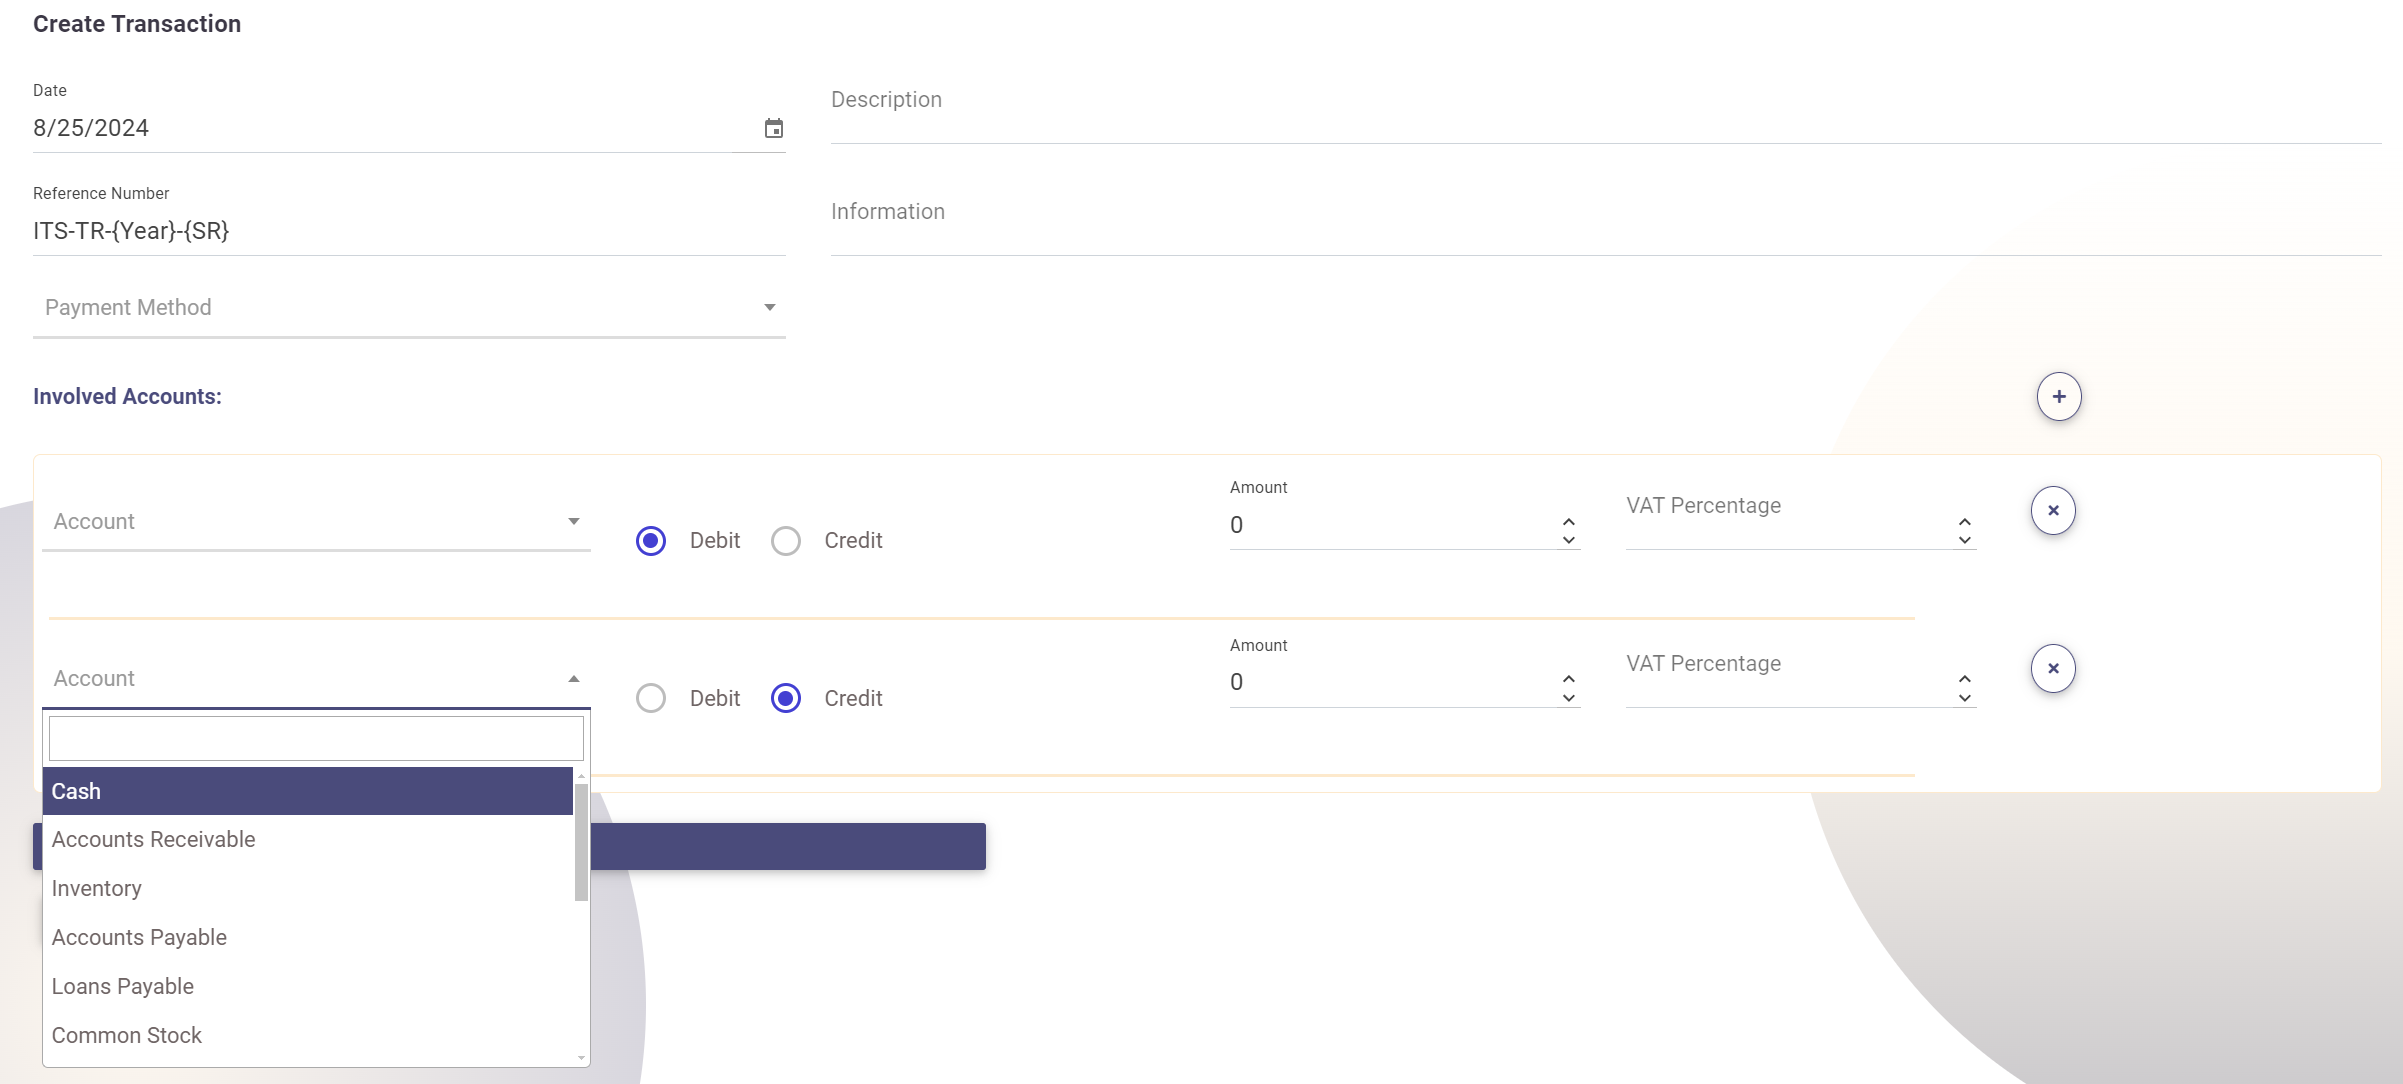Decrease second row Amount with down arrow
Image resolution: width=2403 pixels, height=1084 pixels.
tap(1568, 698)
